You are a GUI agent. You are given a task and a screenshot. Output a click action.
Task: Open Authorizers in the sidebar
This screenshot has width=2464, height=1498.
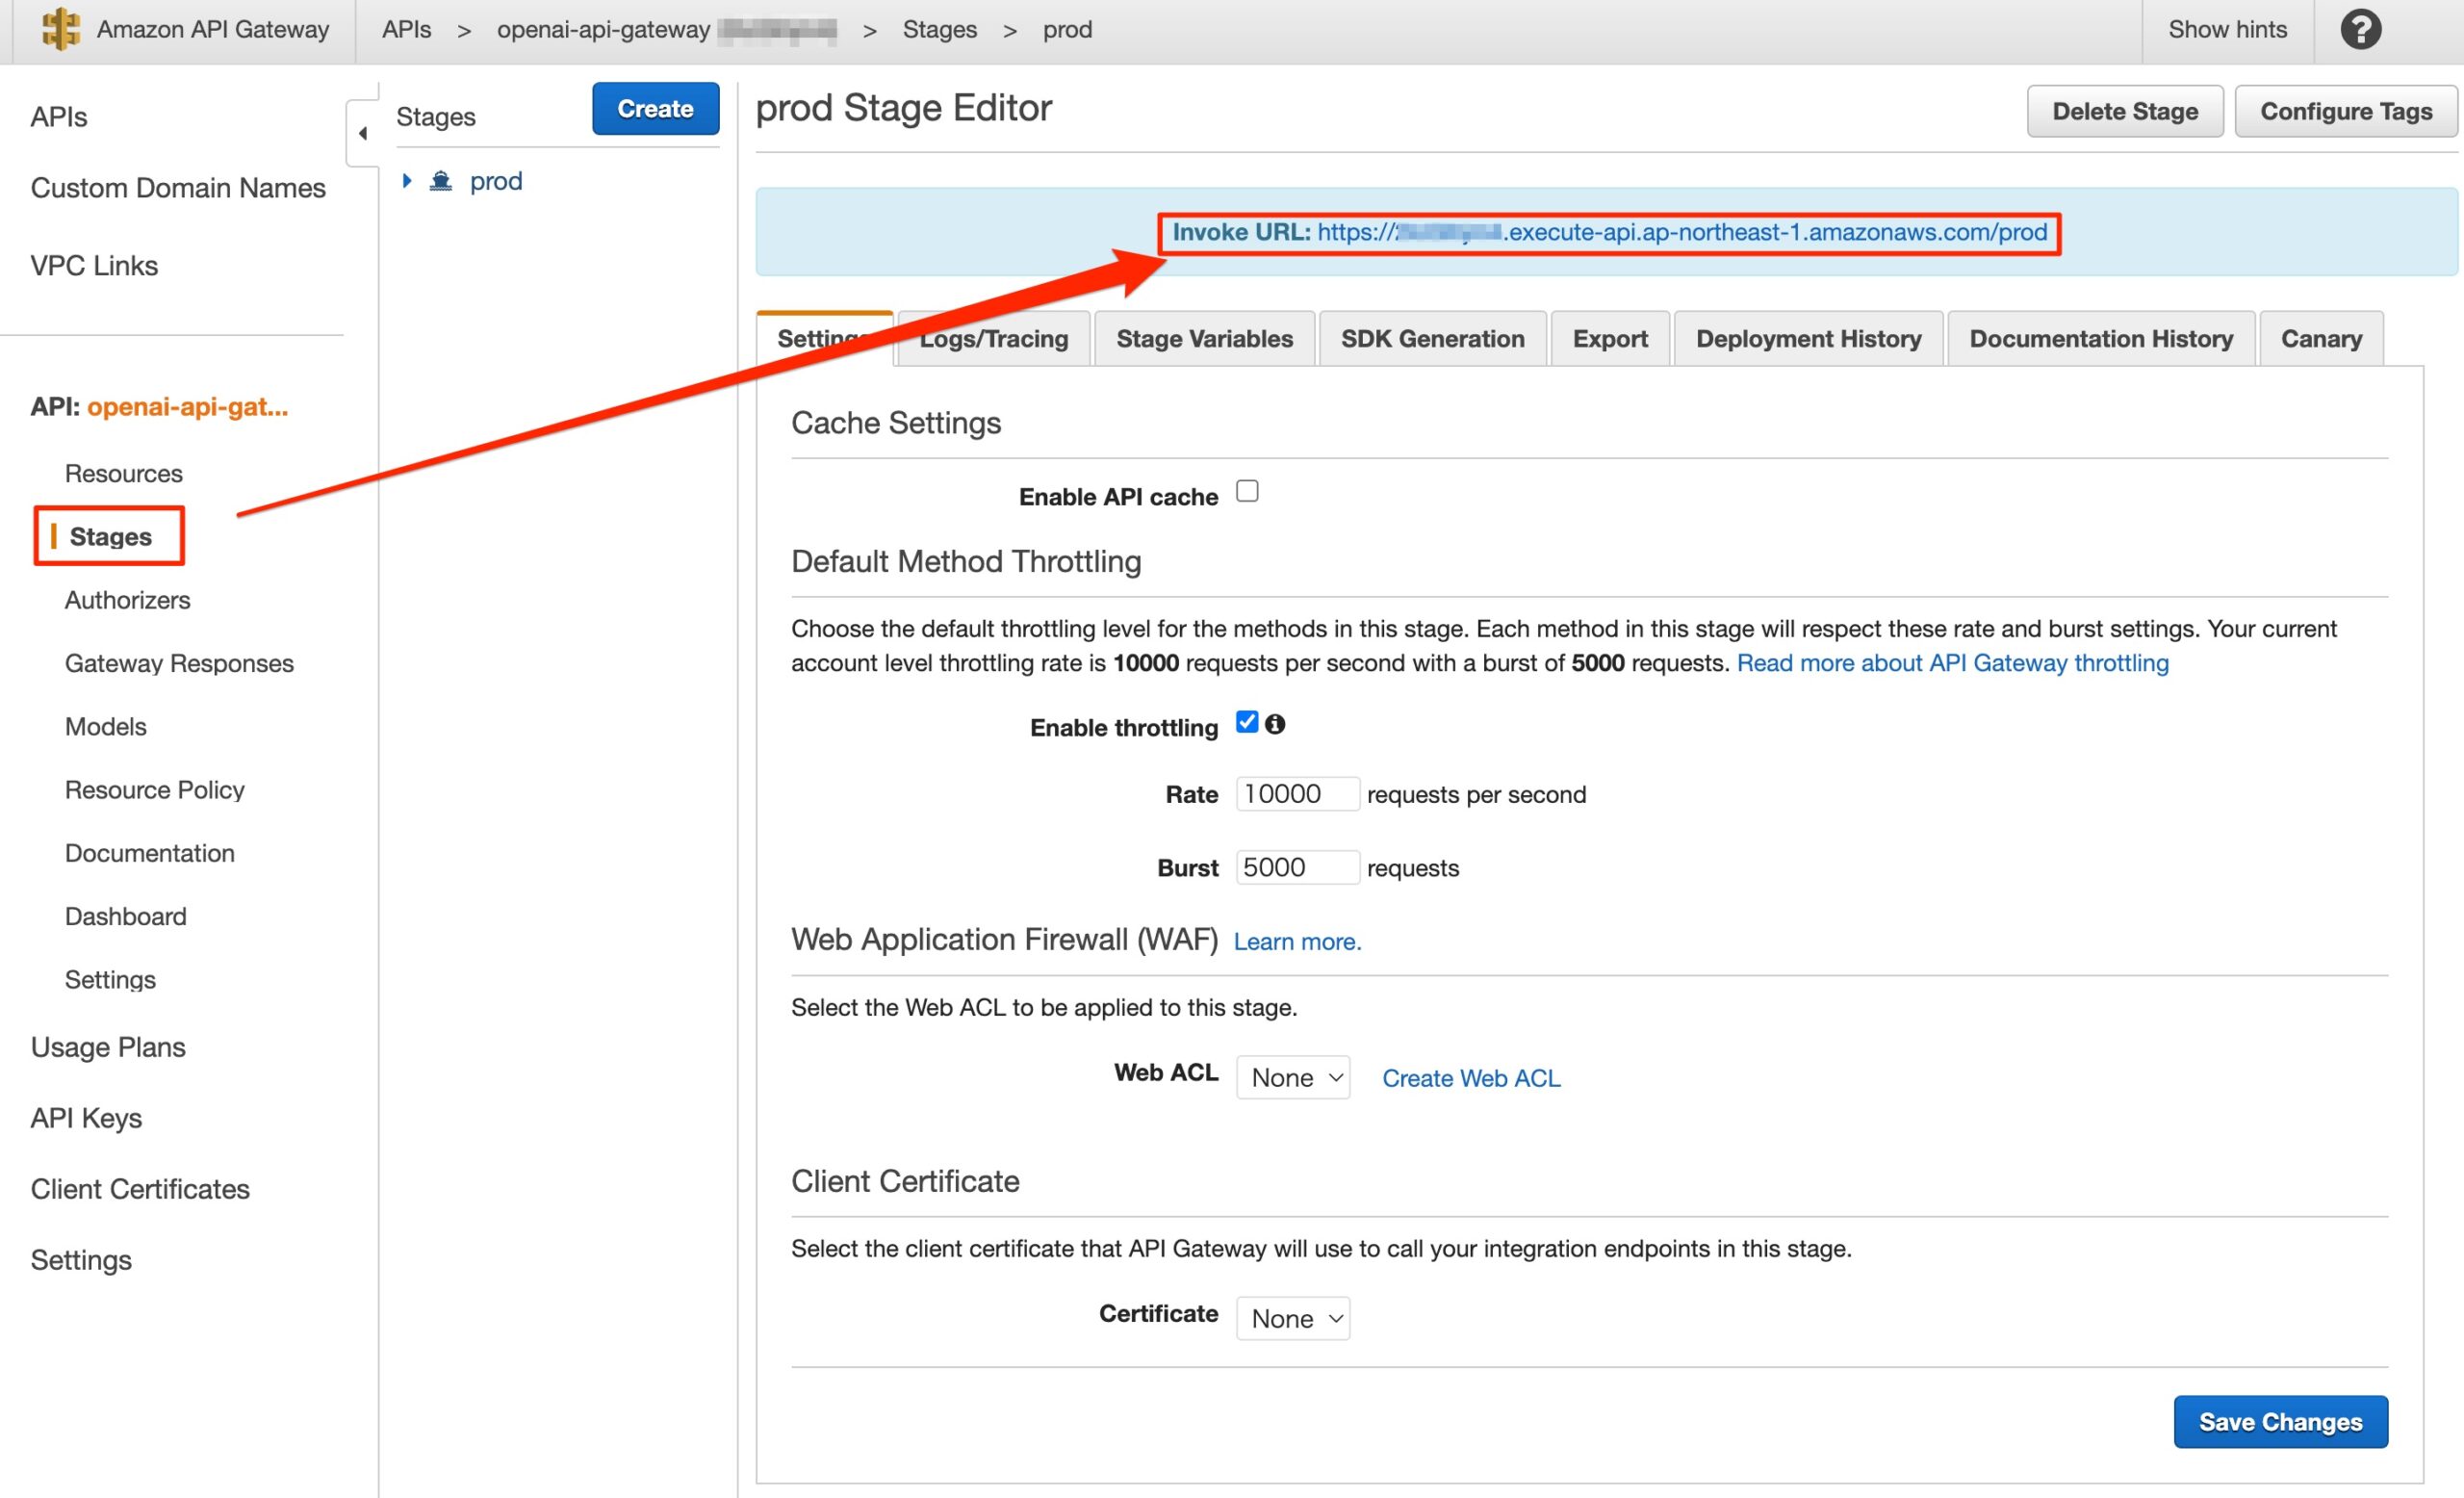pyautogui.click(x=128, y=600)
